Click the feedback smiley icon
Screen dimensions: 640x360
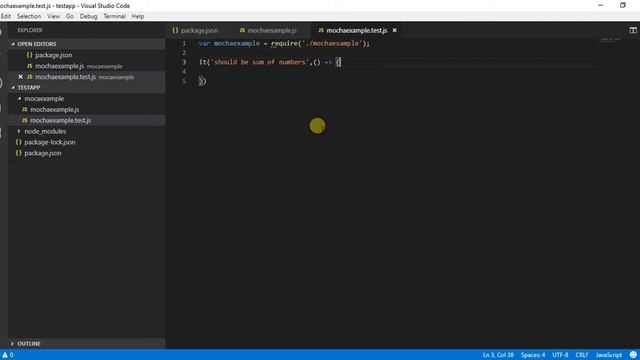point(633,355)
